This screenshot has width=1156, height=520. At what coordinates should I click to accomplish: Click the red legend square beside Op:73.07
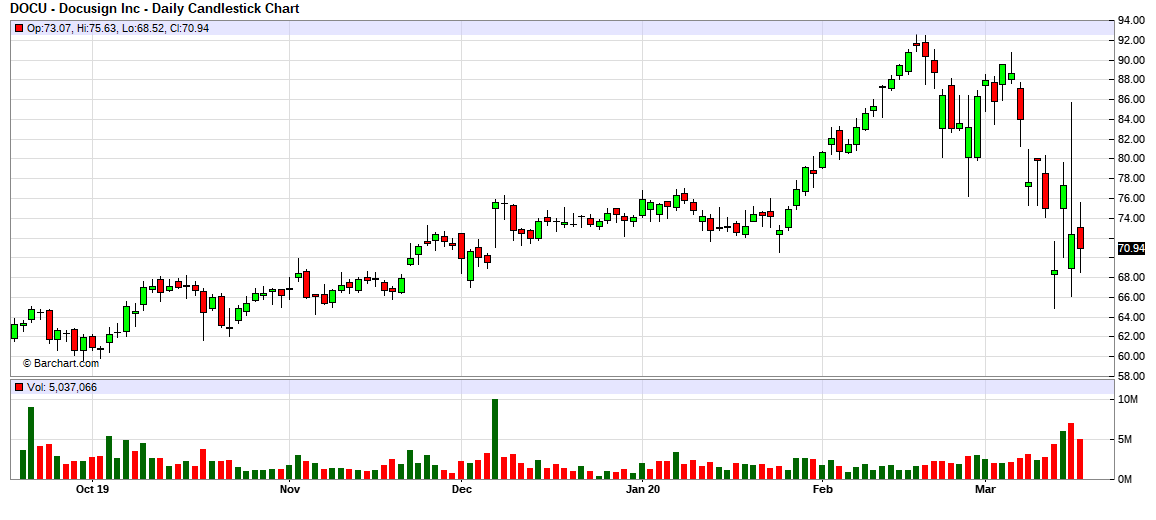pyautogui.click(x=19, y=28)
